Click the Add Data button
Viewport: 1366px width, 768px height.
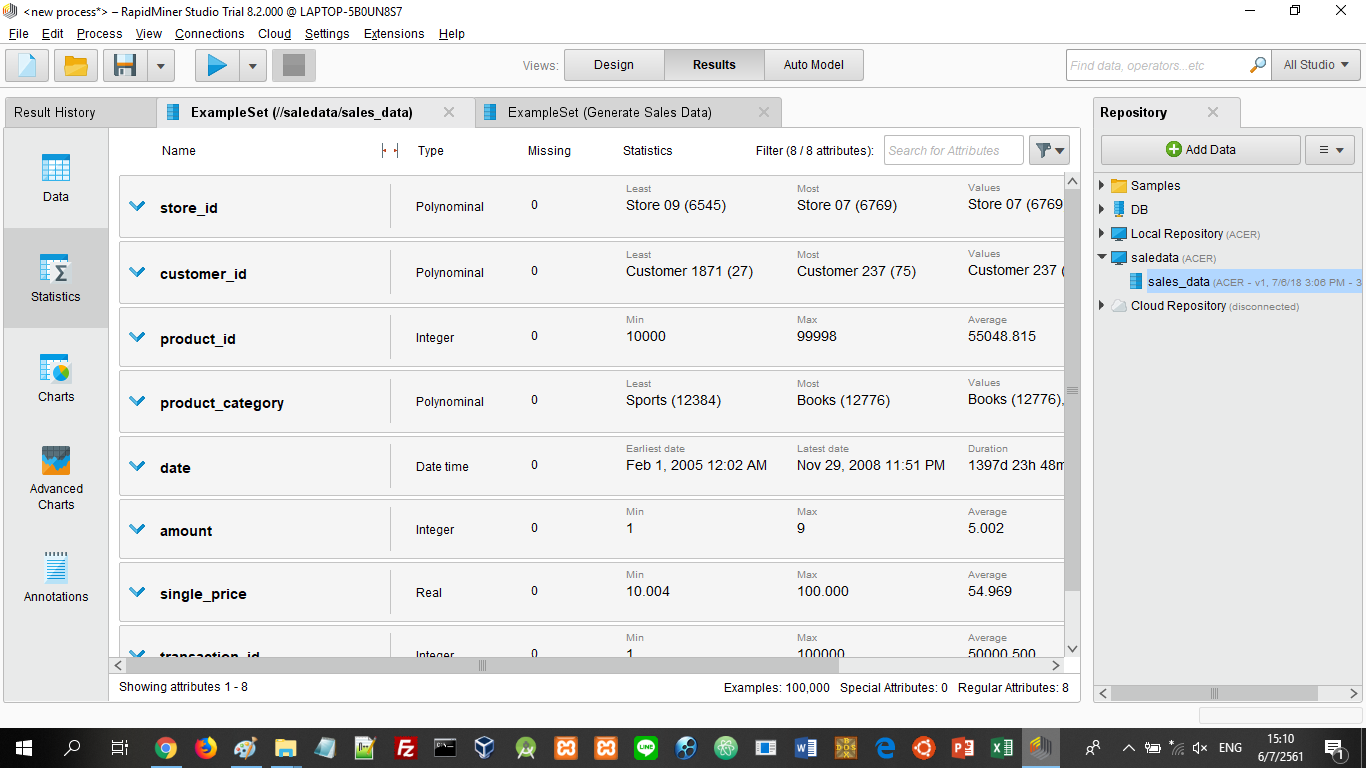pyautogui.click(x=1200, y=150)
